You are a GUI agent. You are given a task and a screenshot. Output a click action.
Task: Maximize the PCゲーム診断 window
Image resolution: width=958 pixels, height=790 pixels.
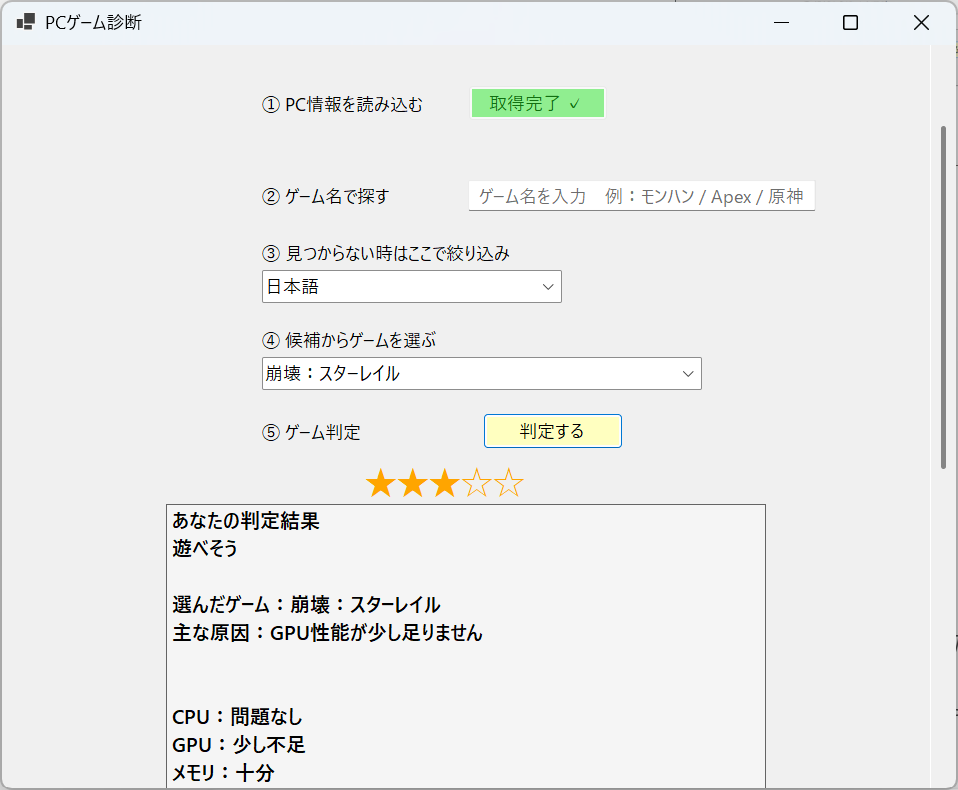850,23
